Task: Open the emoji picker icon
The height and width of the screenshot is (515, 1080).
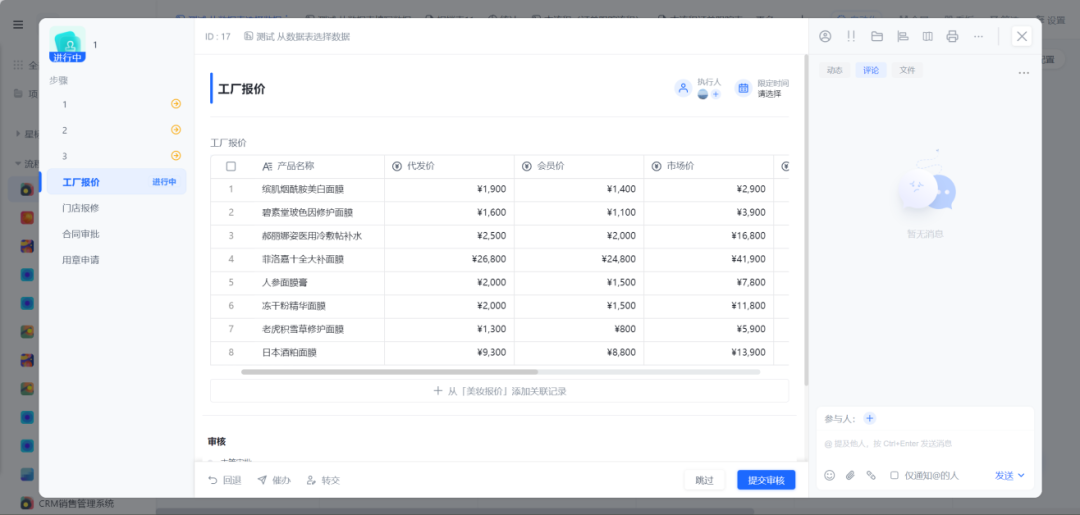Action: tap(830, 475)
